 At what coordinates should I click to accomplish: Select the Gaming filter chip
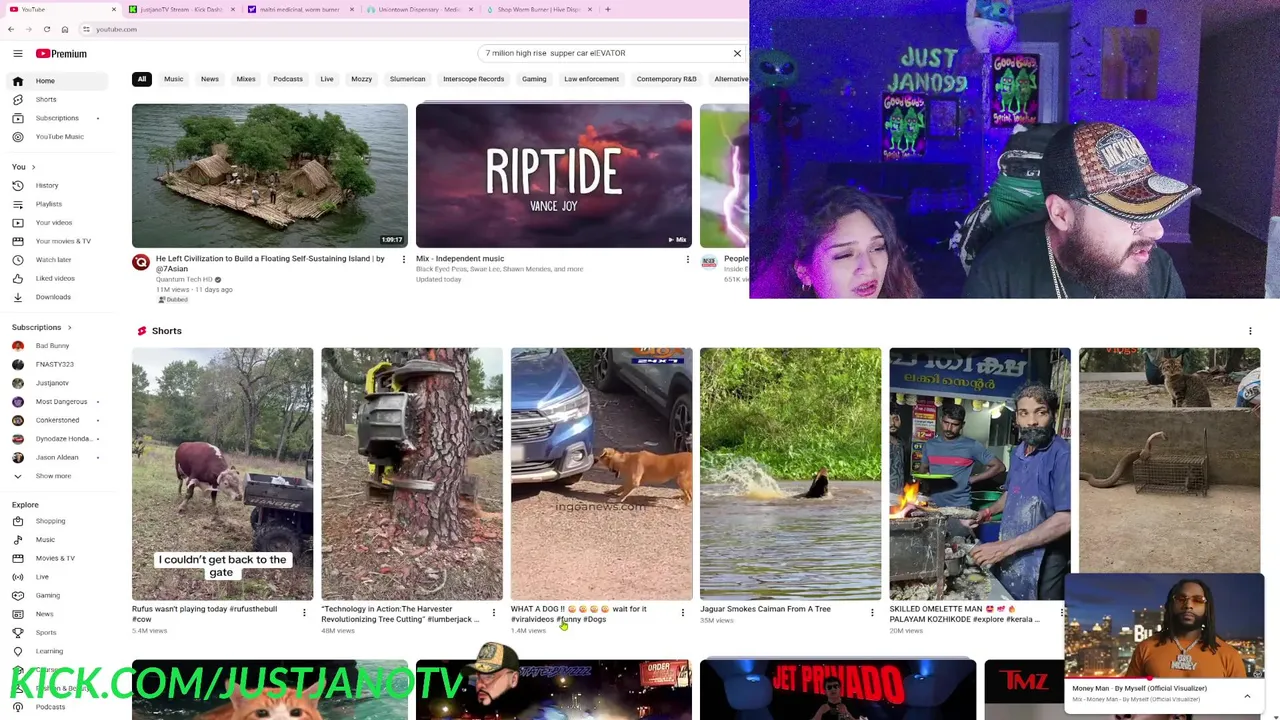[x=534, y=79]
